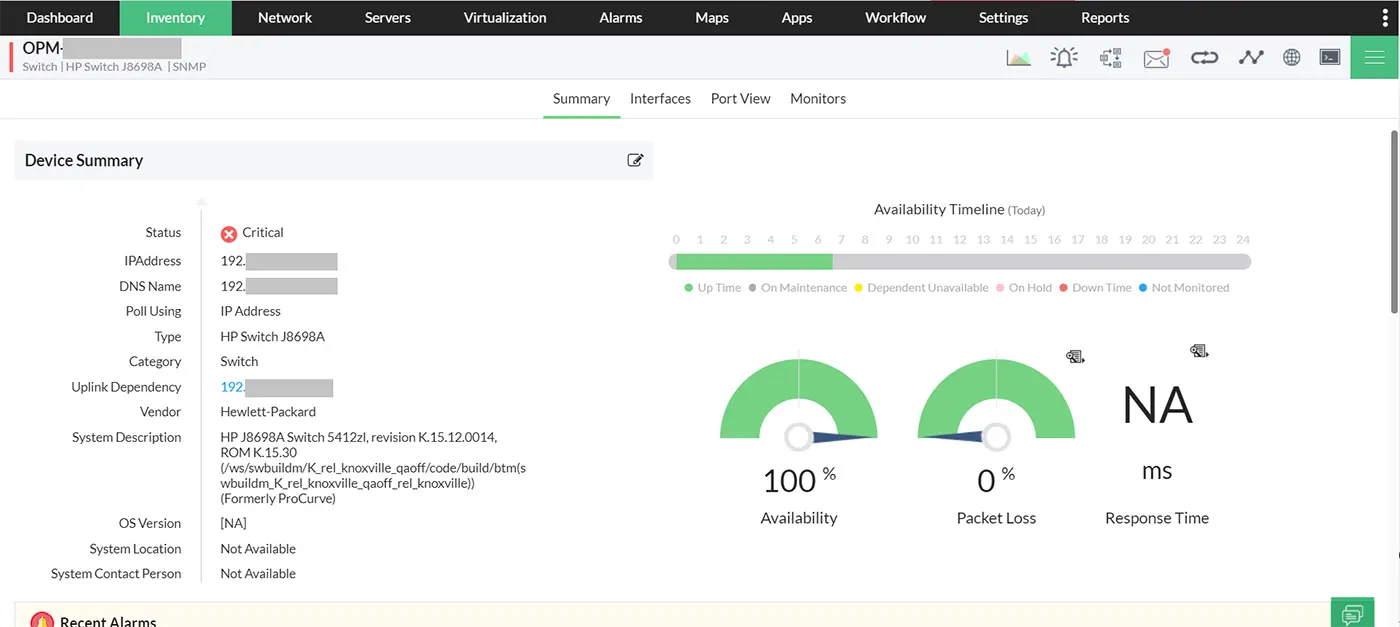Run traceroute using the line graph icon
Viewport: 1400px width, 627px height.
1251,57
